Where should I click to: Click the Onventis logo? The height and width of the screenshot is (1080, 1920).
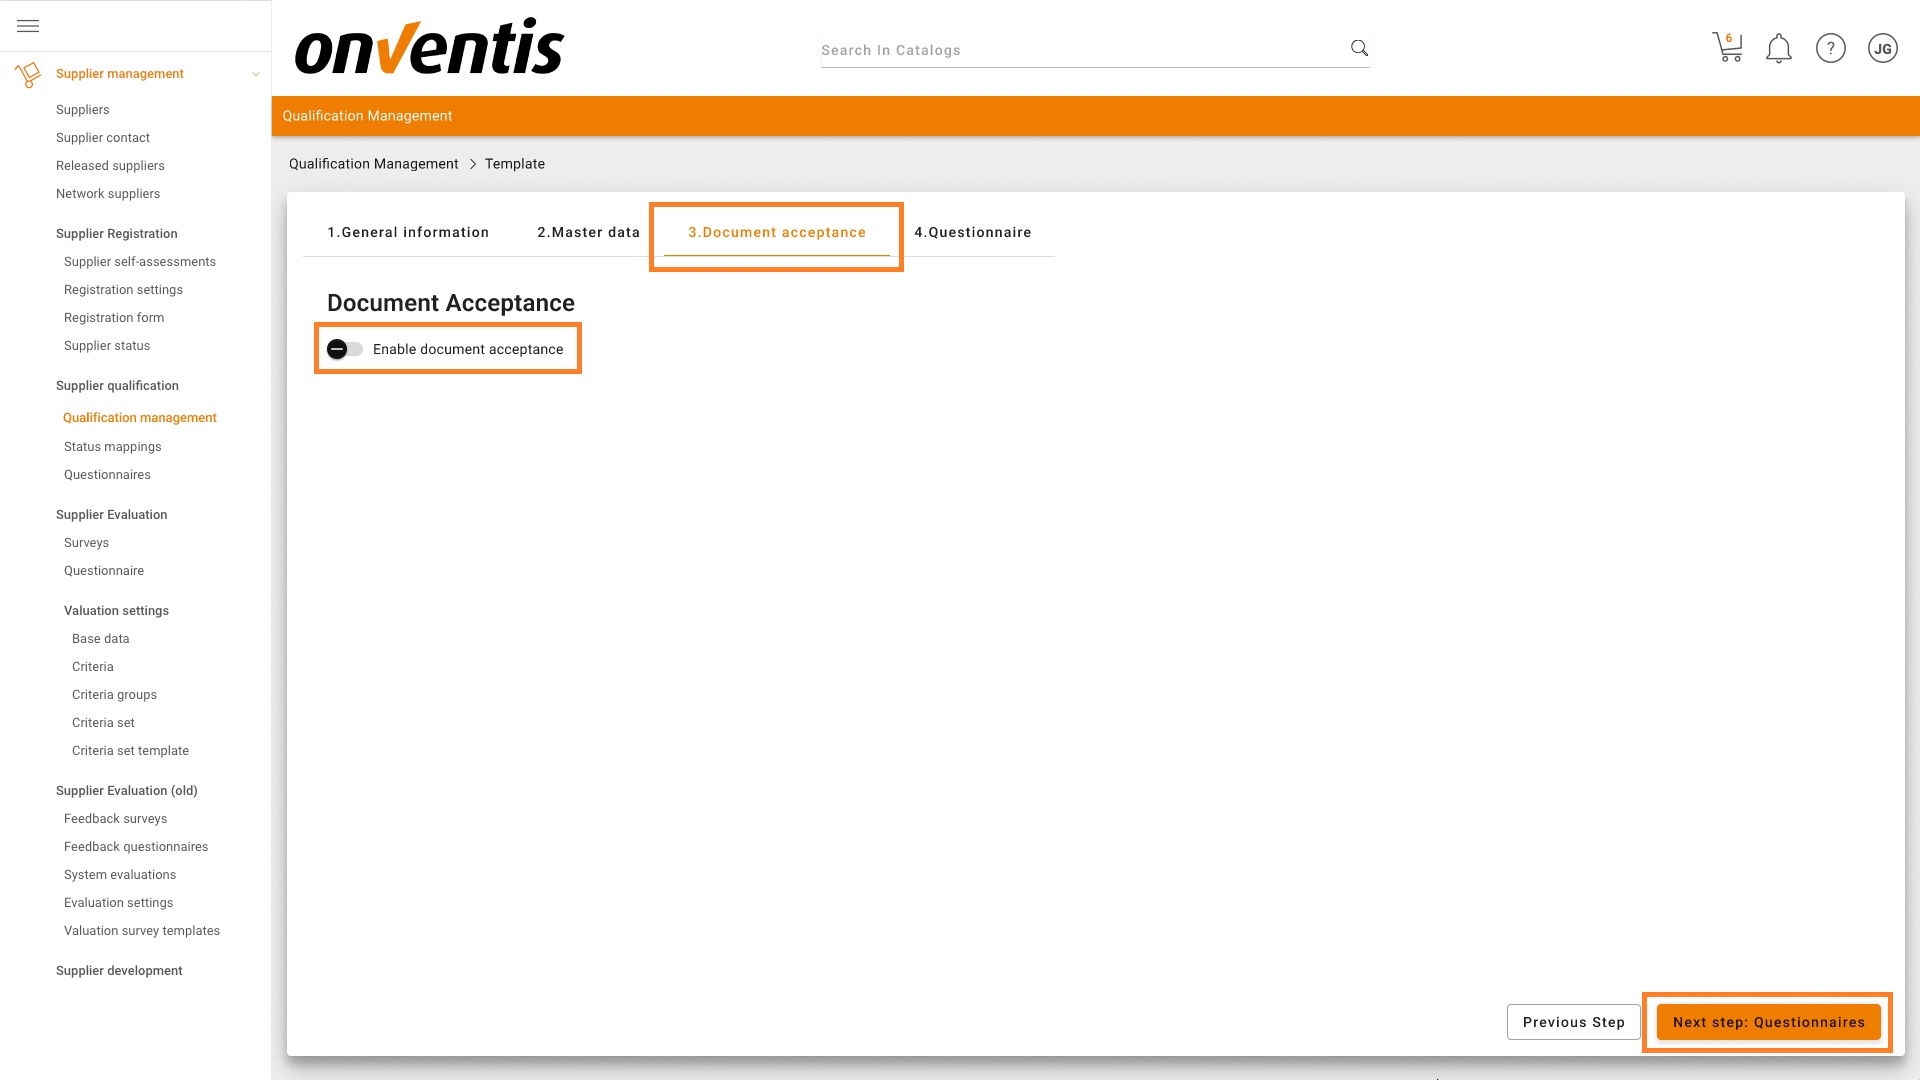[429, 47]
